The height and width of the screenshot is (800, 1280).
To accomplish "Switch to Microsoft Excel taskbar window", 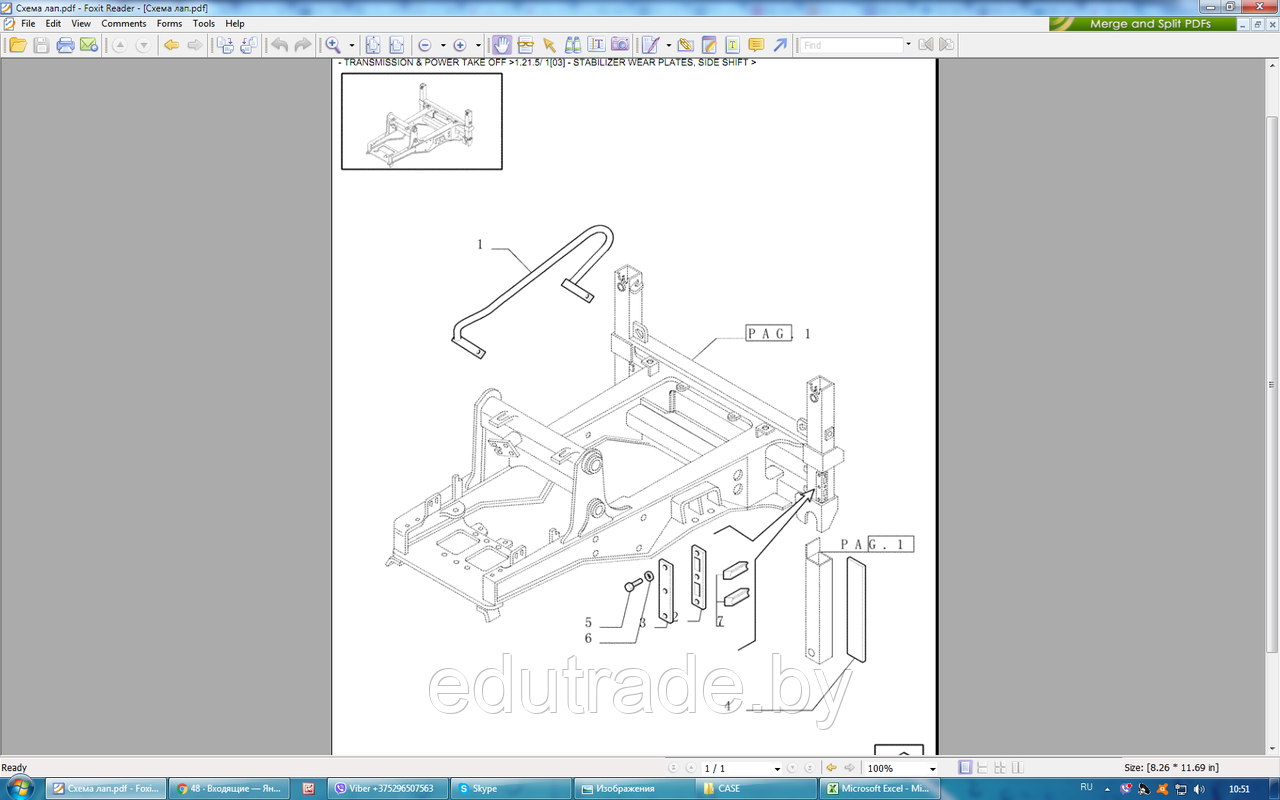I will [879, 788].
